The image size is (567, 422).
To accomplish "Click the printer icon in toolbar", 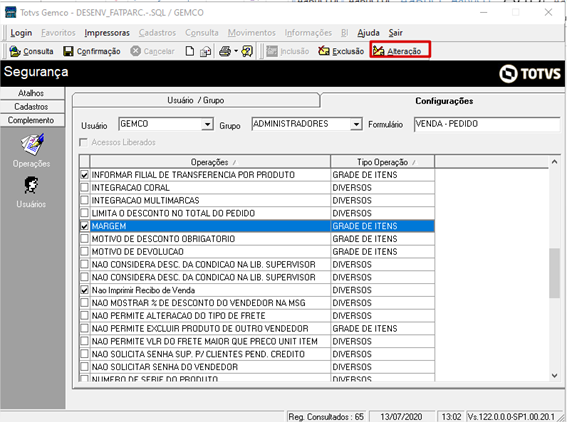I will pyautogui.click(x=225, y=51).
